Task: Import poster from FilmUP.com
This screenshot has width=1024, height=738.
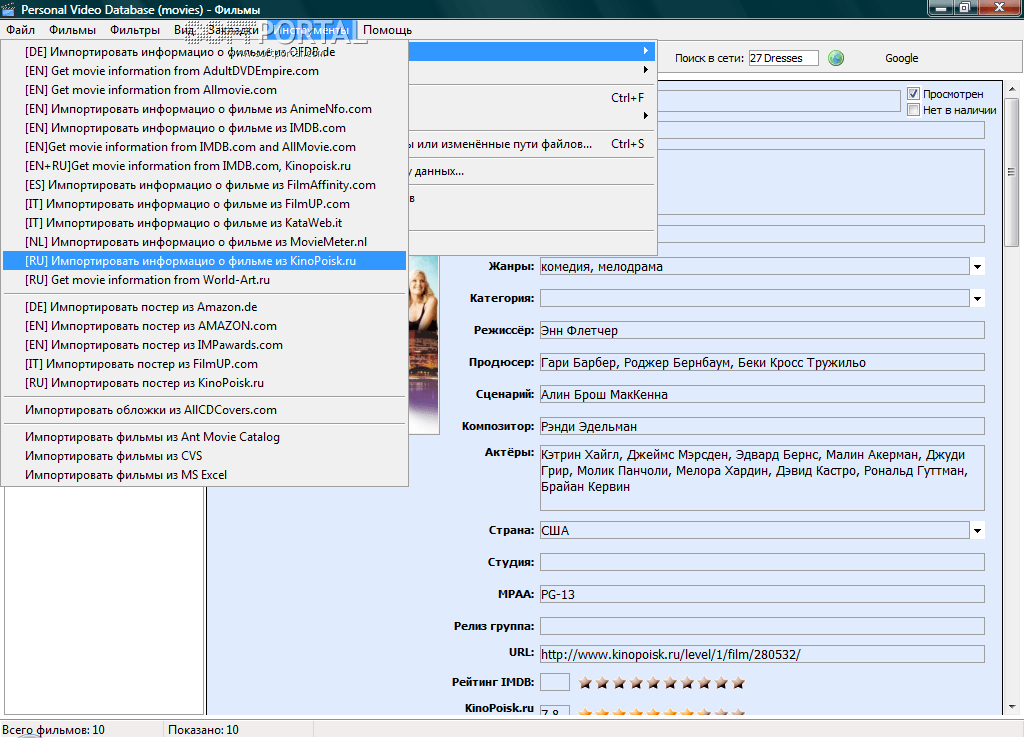Action: point(204,364)
